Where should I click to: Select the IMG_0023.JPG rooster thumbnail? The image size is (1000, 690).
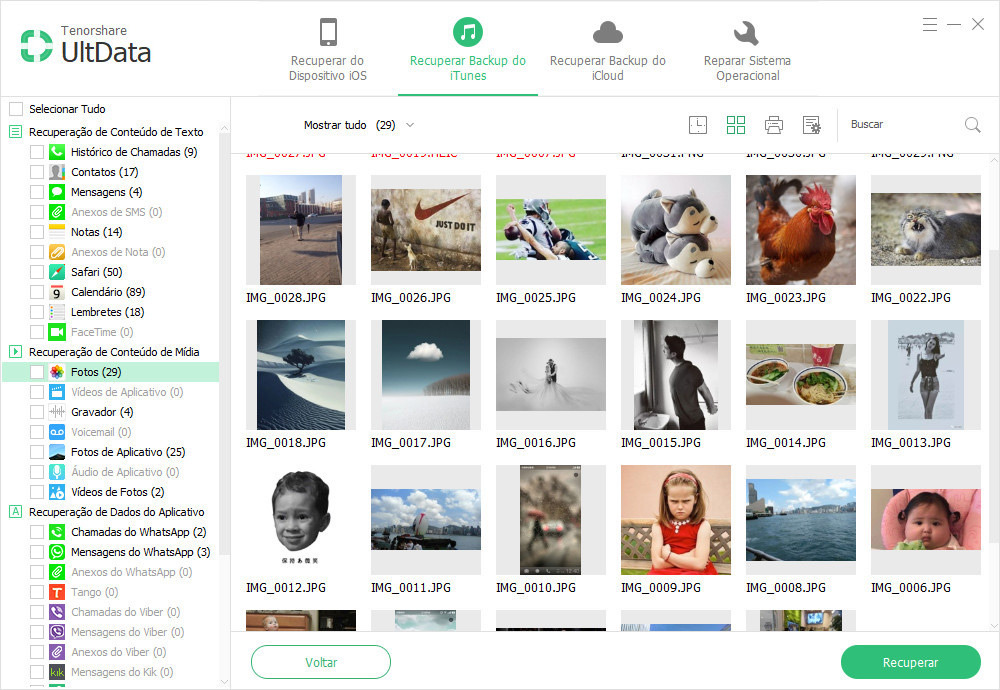click(800, 230)
